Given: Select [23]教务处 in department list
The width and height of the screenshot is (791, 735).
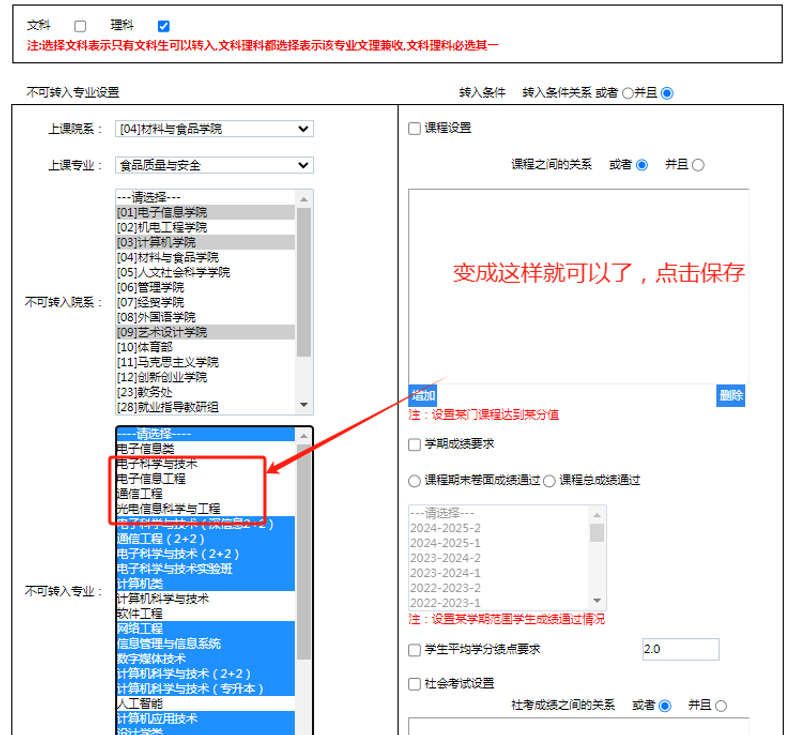Looking at the screenshot, I should pyautogui.click(x=205, y=392).
